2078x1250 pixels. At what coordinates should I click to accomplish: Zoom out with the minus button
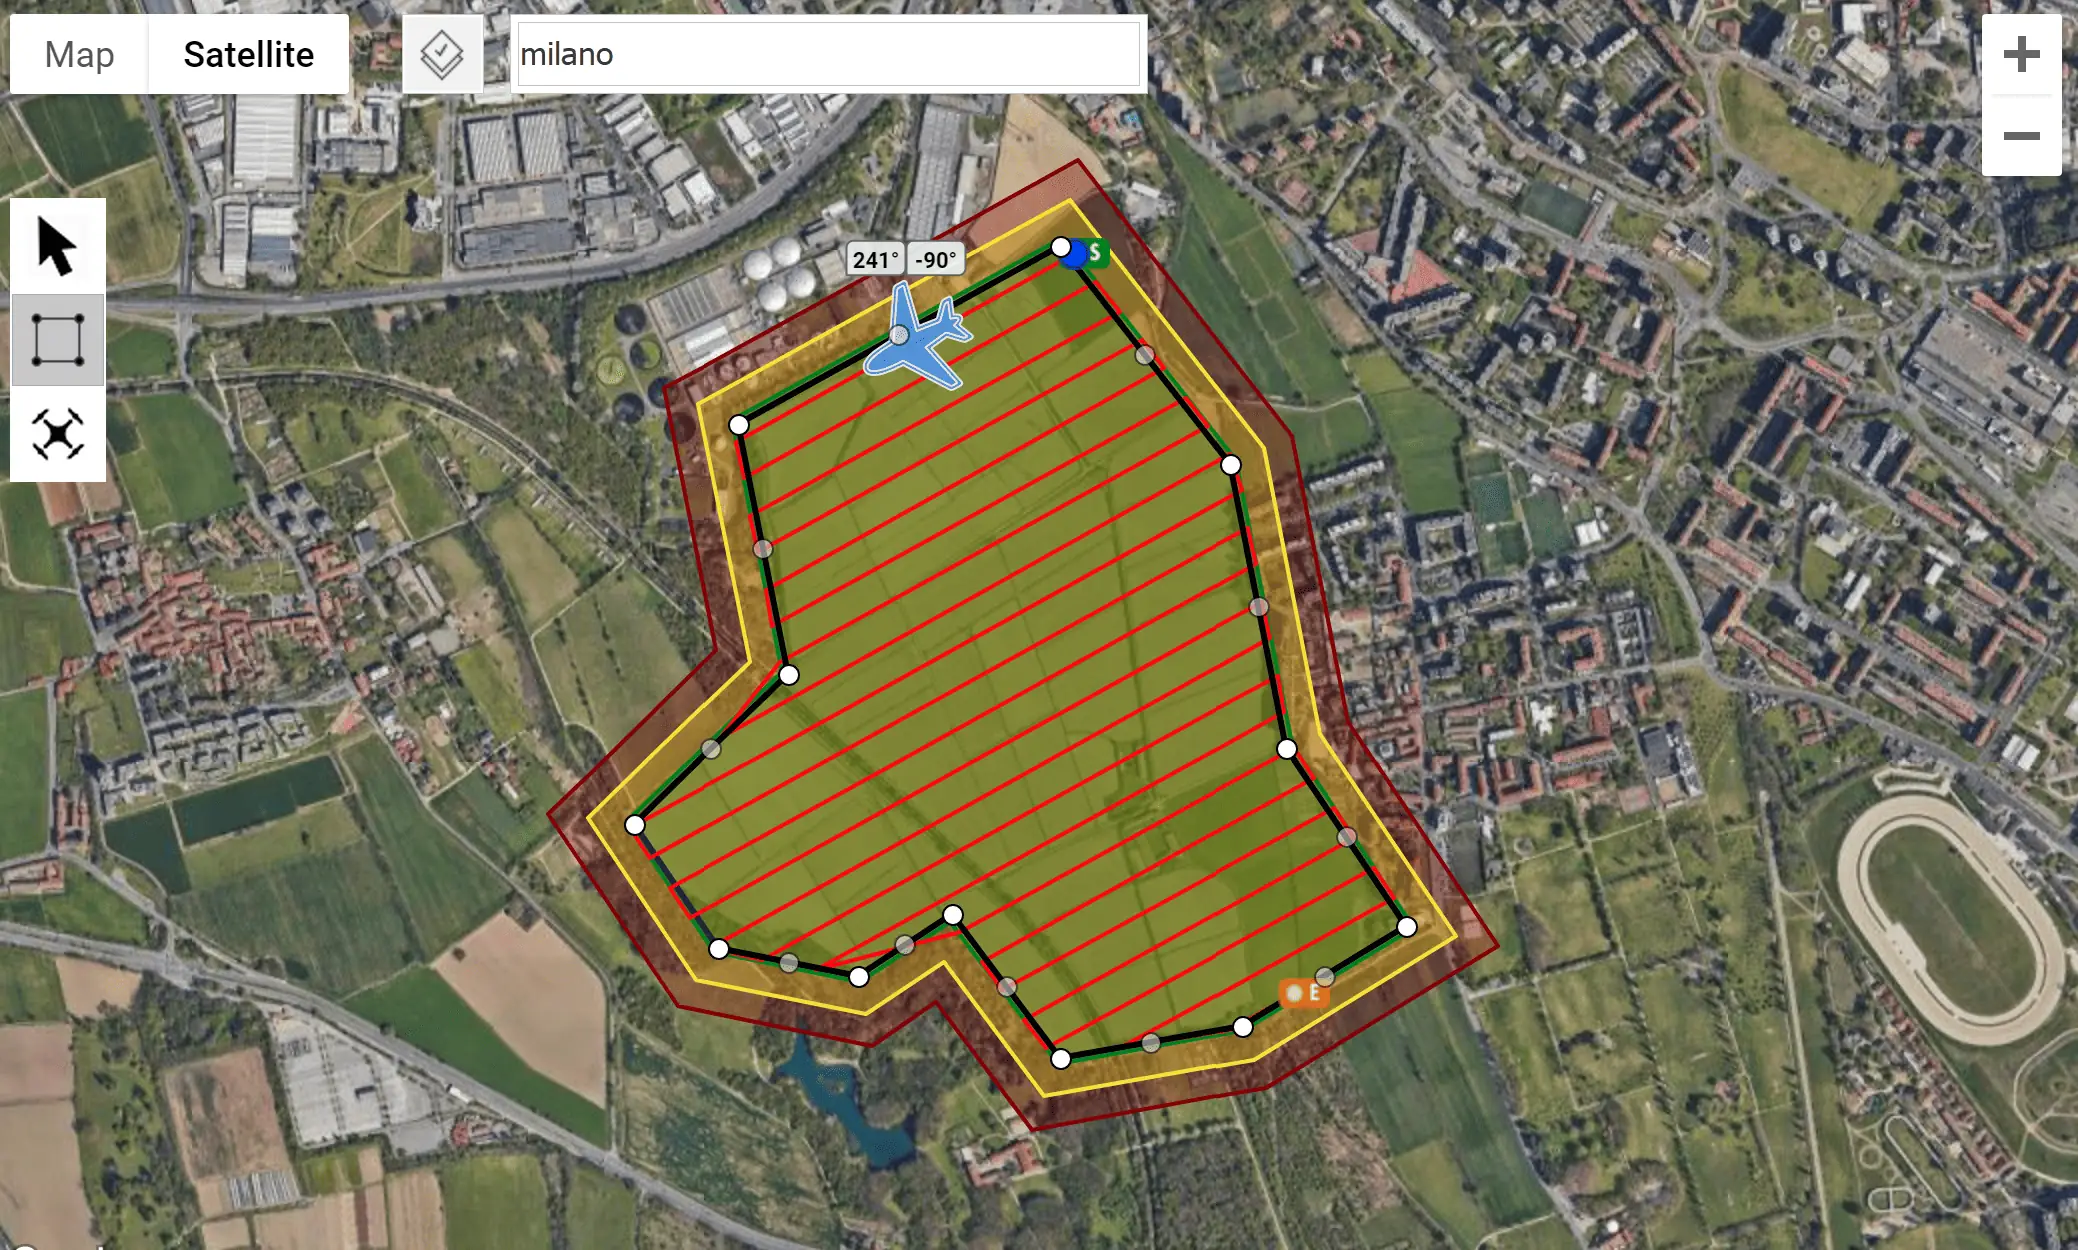click(x=2021, y=136)
